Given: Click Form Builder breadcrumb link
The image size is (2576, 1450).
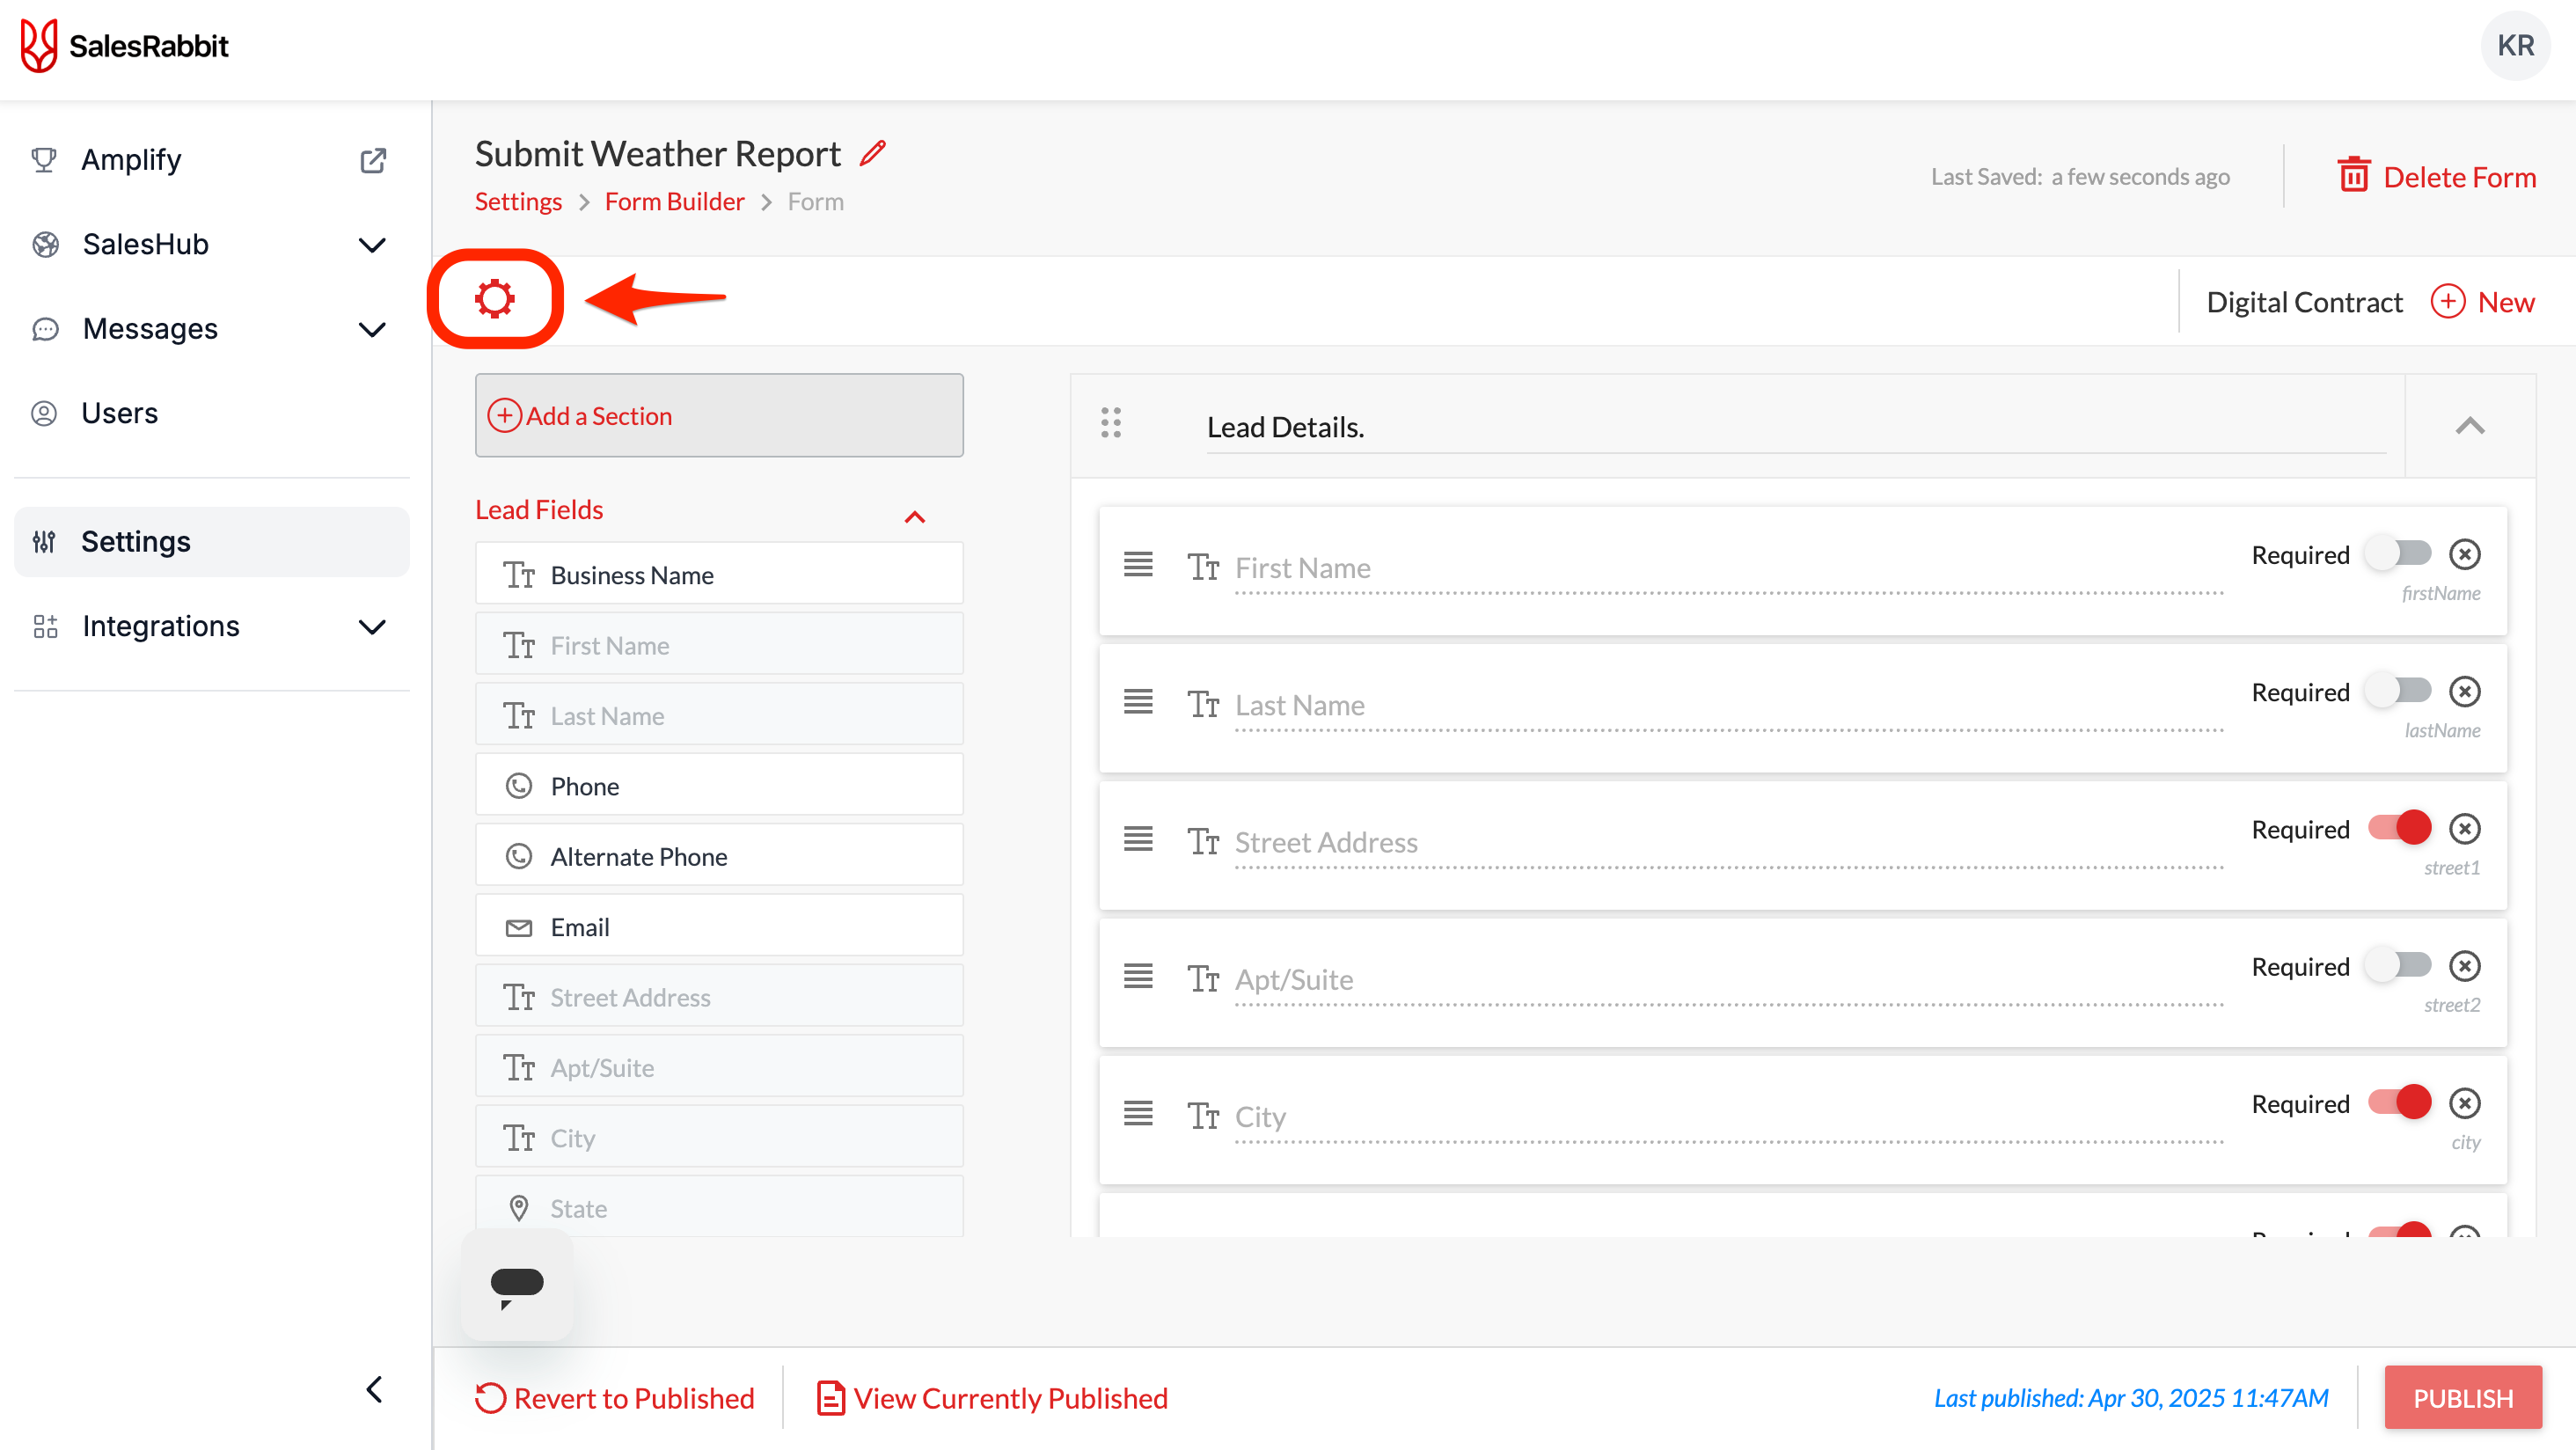Looking at the screenshot, I should coord(675,202).
